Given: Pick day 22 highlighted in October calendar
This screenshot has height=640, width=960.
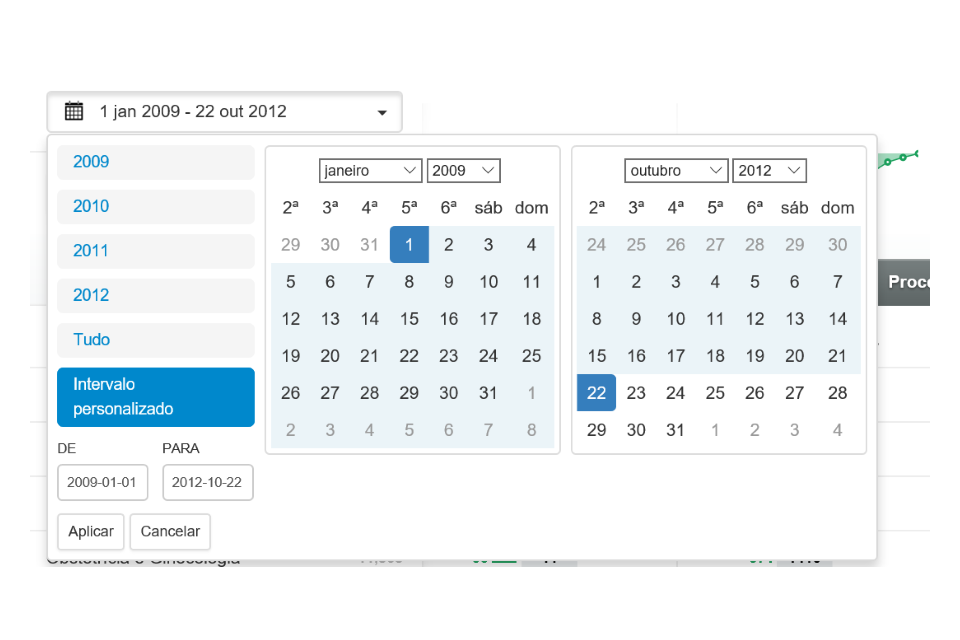Looking at the screenshot, I should click(596, 393).
